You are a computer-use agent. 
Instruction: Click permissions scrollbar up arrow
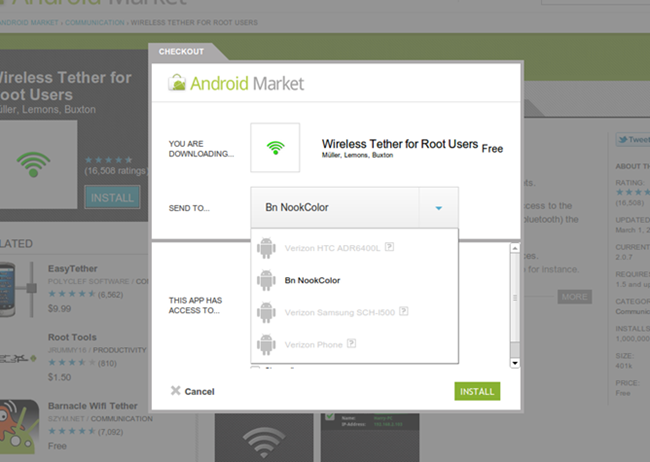tap(515, 248)
